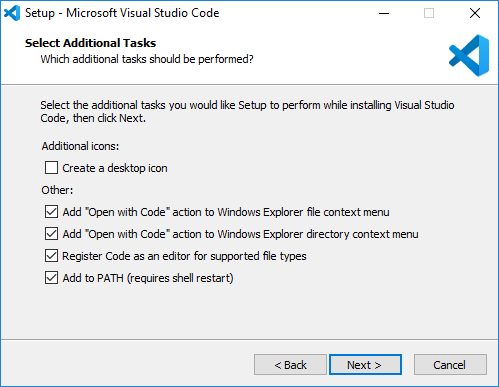
Task: Return to previous page with < Back
Action: [x=290, y=365]
